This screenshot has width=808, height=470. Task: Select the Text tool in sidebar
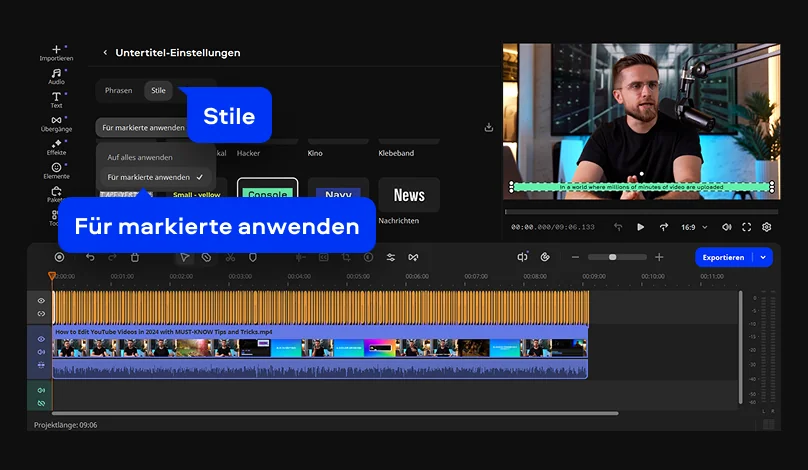(x=56, y=99)
